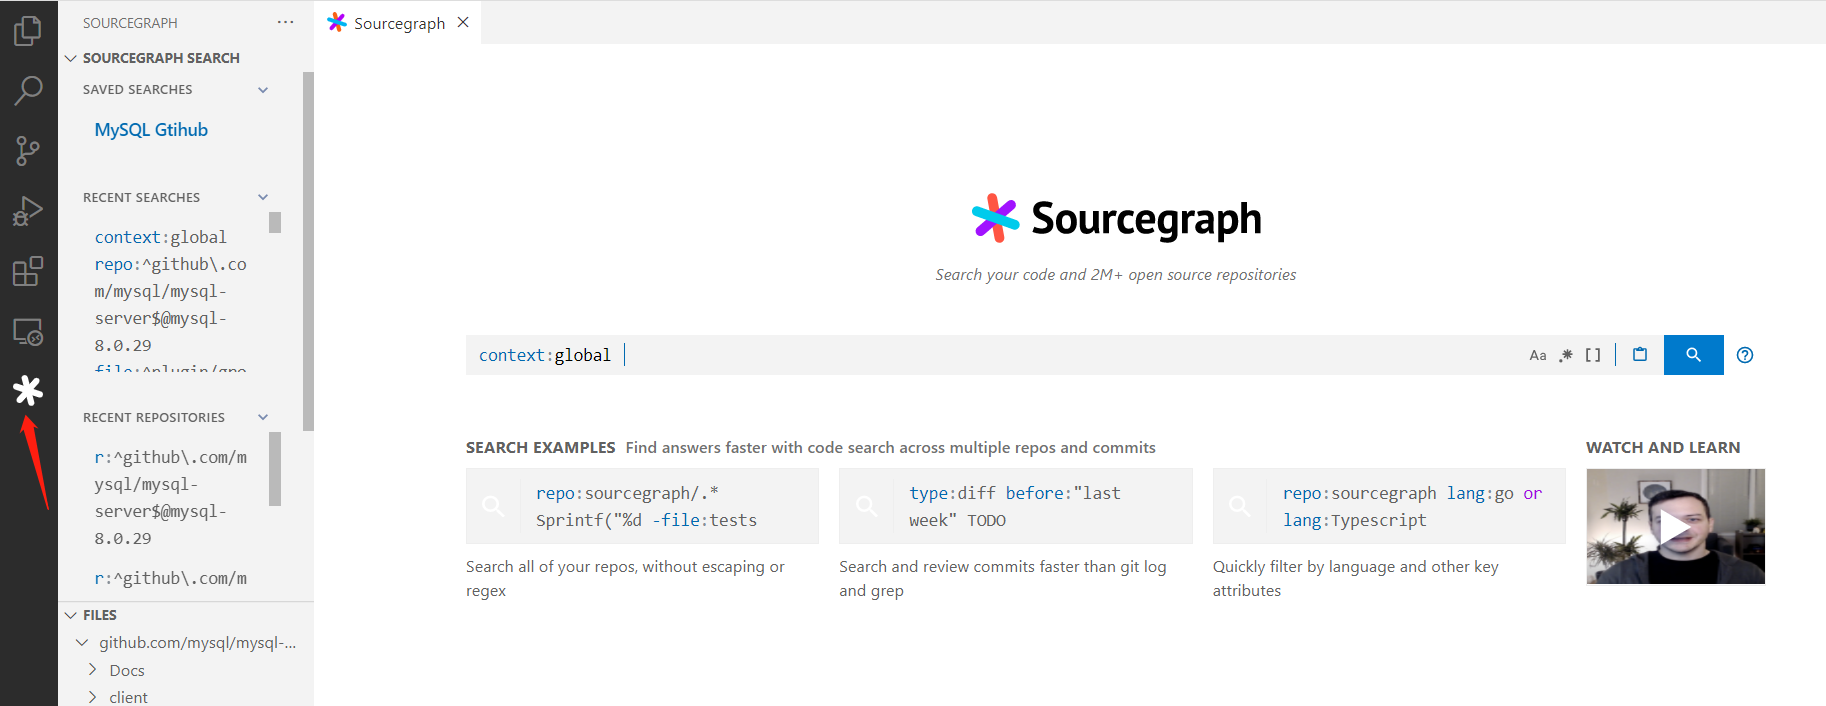Click the WATCH AND LEARN heading
This screenshot has height=706, width=1826.
tap(1663, 447)
